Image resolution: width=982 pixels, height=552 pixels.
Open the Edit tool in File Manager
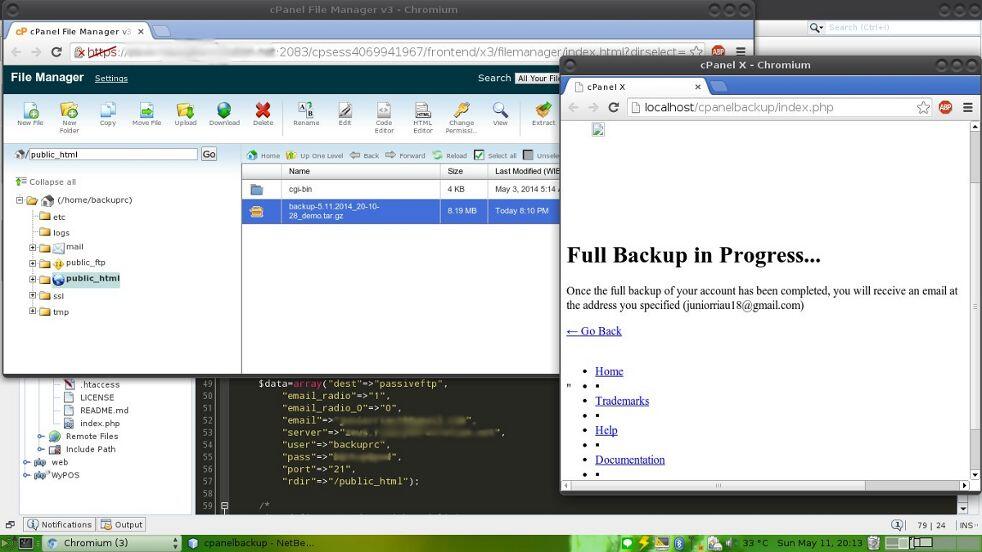pos(345,113)
